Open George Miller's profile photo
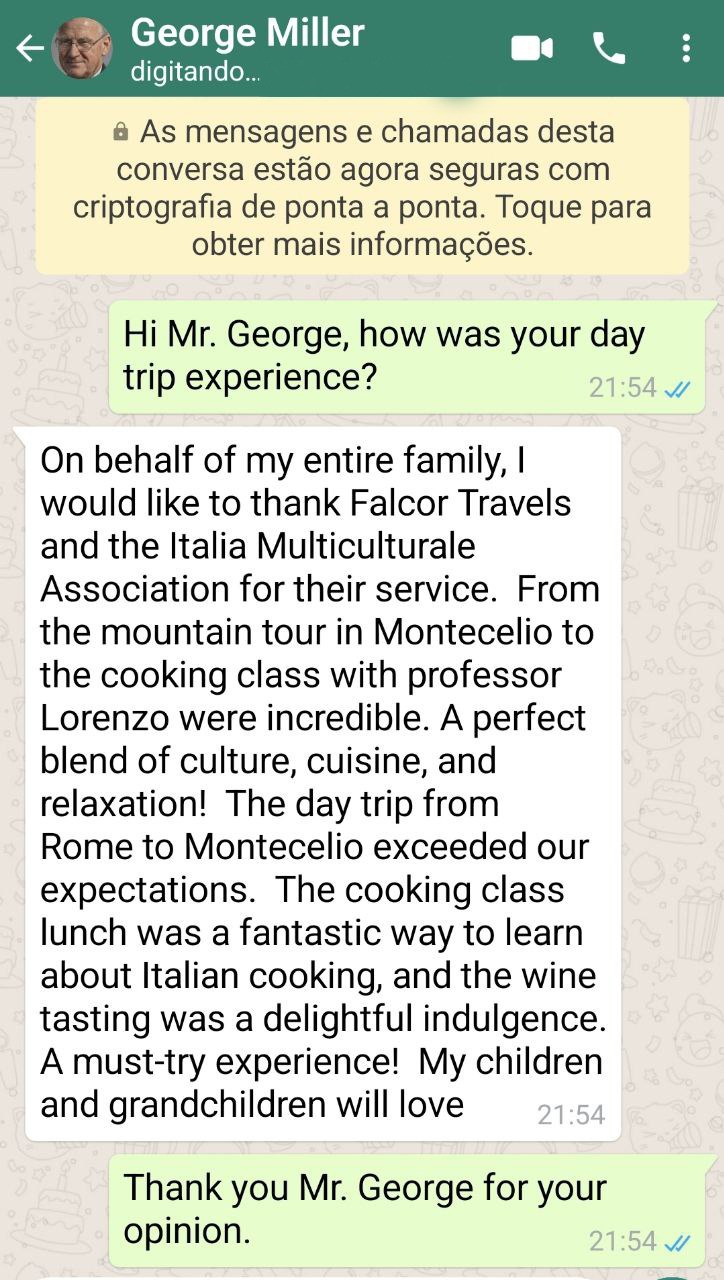Image resolution: width=724 pixels, height=1280 pixels. [81, 48]
